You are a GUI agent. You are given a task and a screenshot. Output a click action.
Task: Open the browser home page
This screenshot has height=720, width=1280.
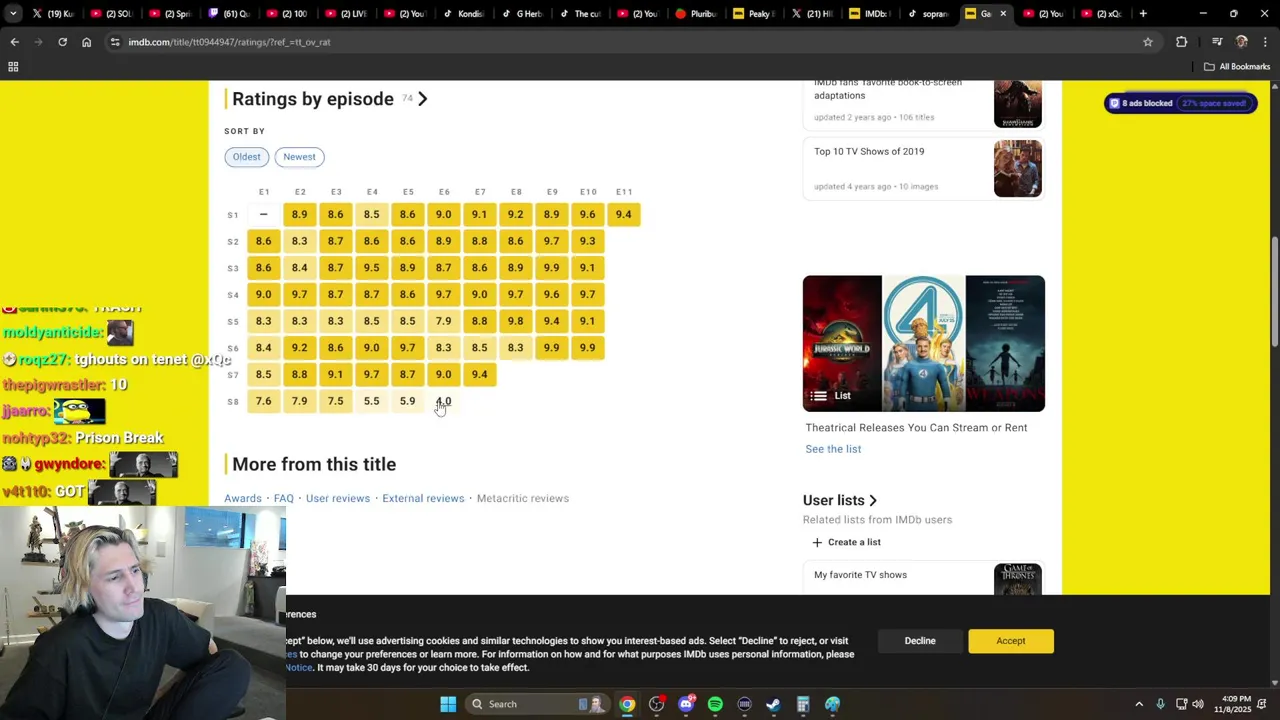click(86, 42)
